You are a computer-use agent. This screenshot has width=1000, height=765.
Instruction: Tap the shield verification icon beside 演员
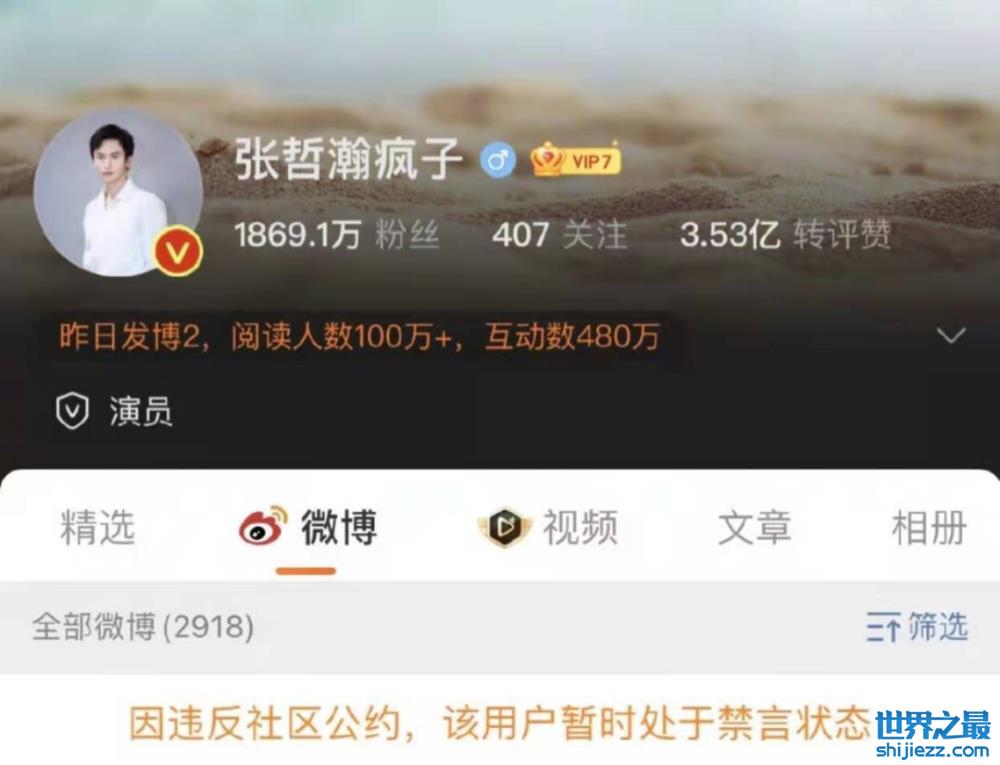(x=72, y=411)
